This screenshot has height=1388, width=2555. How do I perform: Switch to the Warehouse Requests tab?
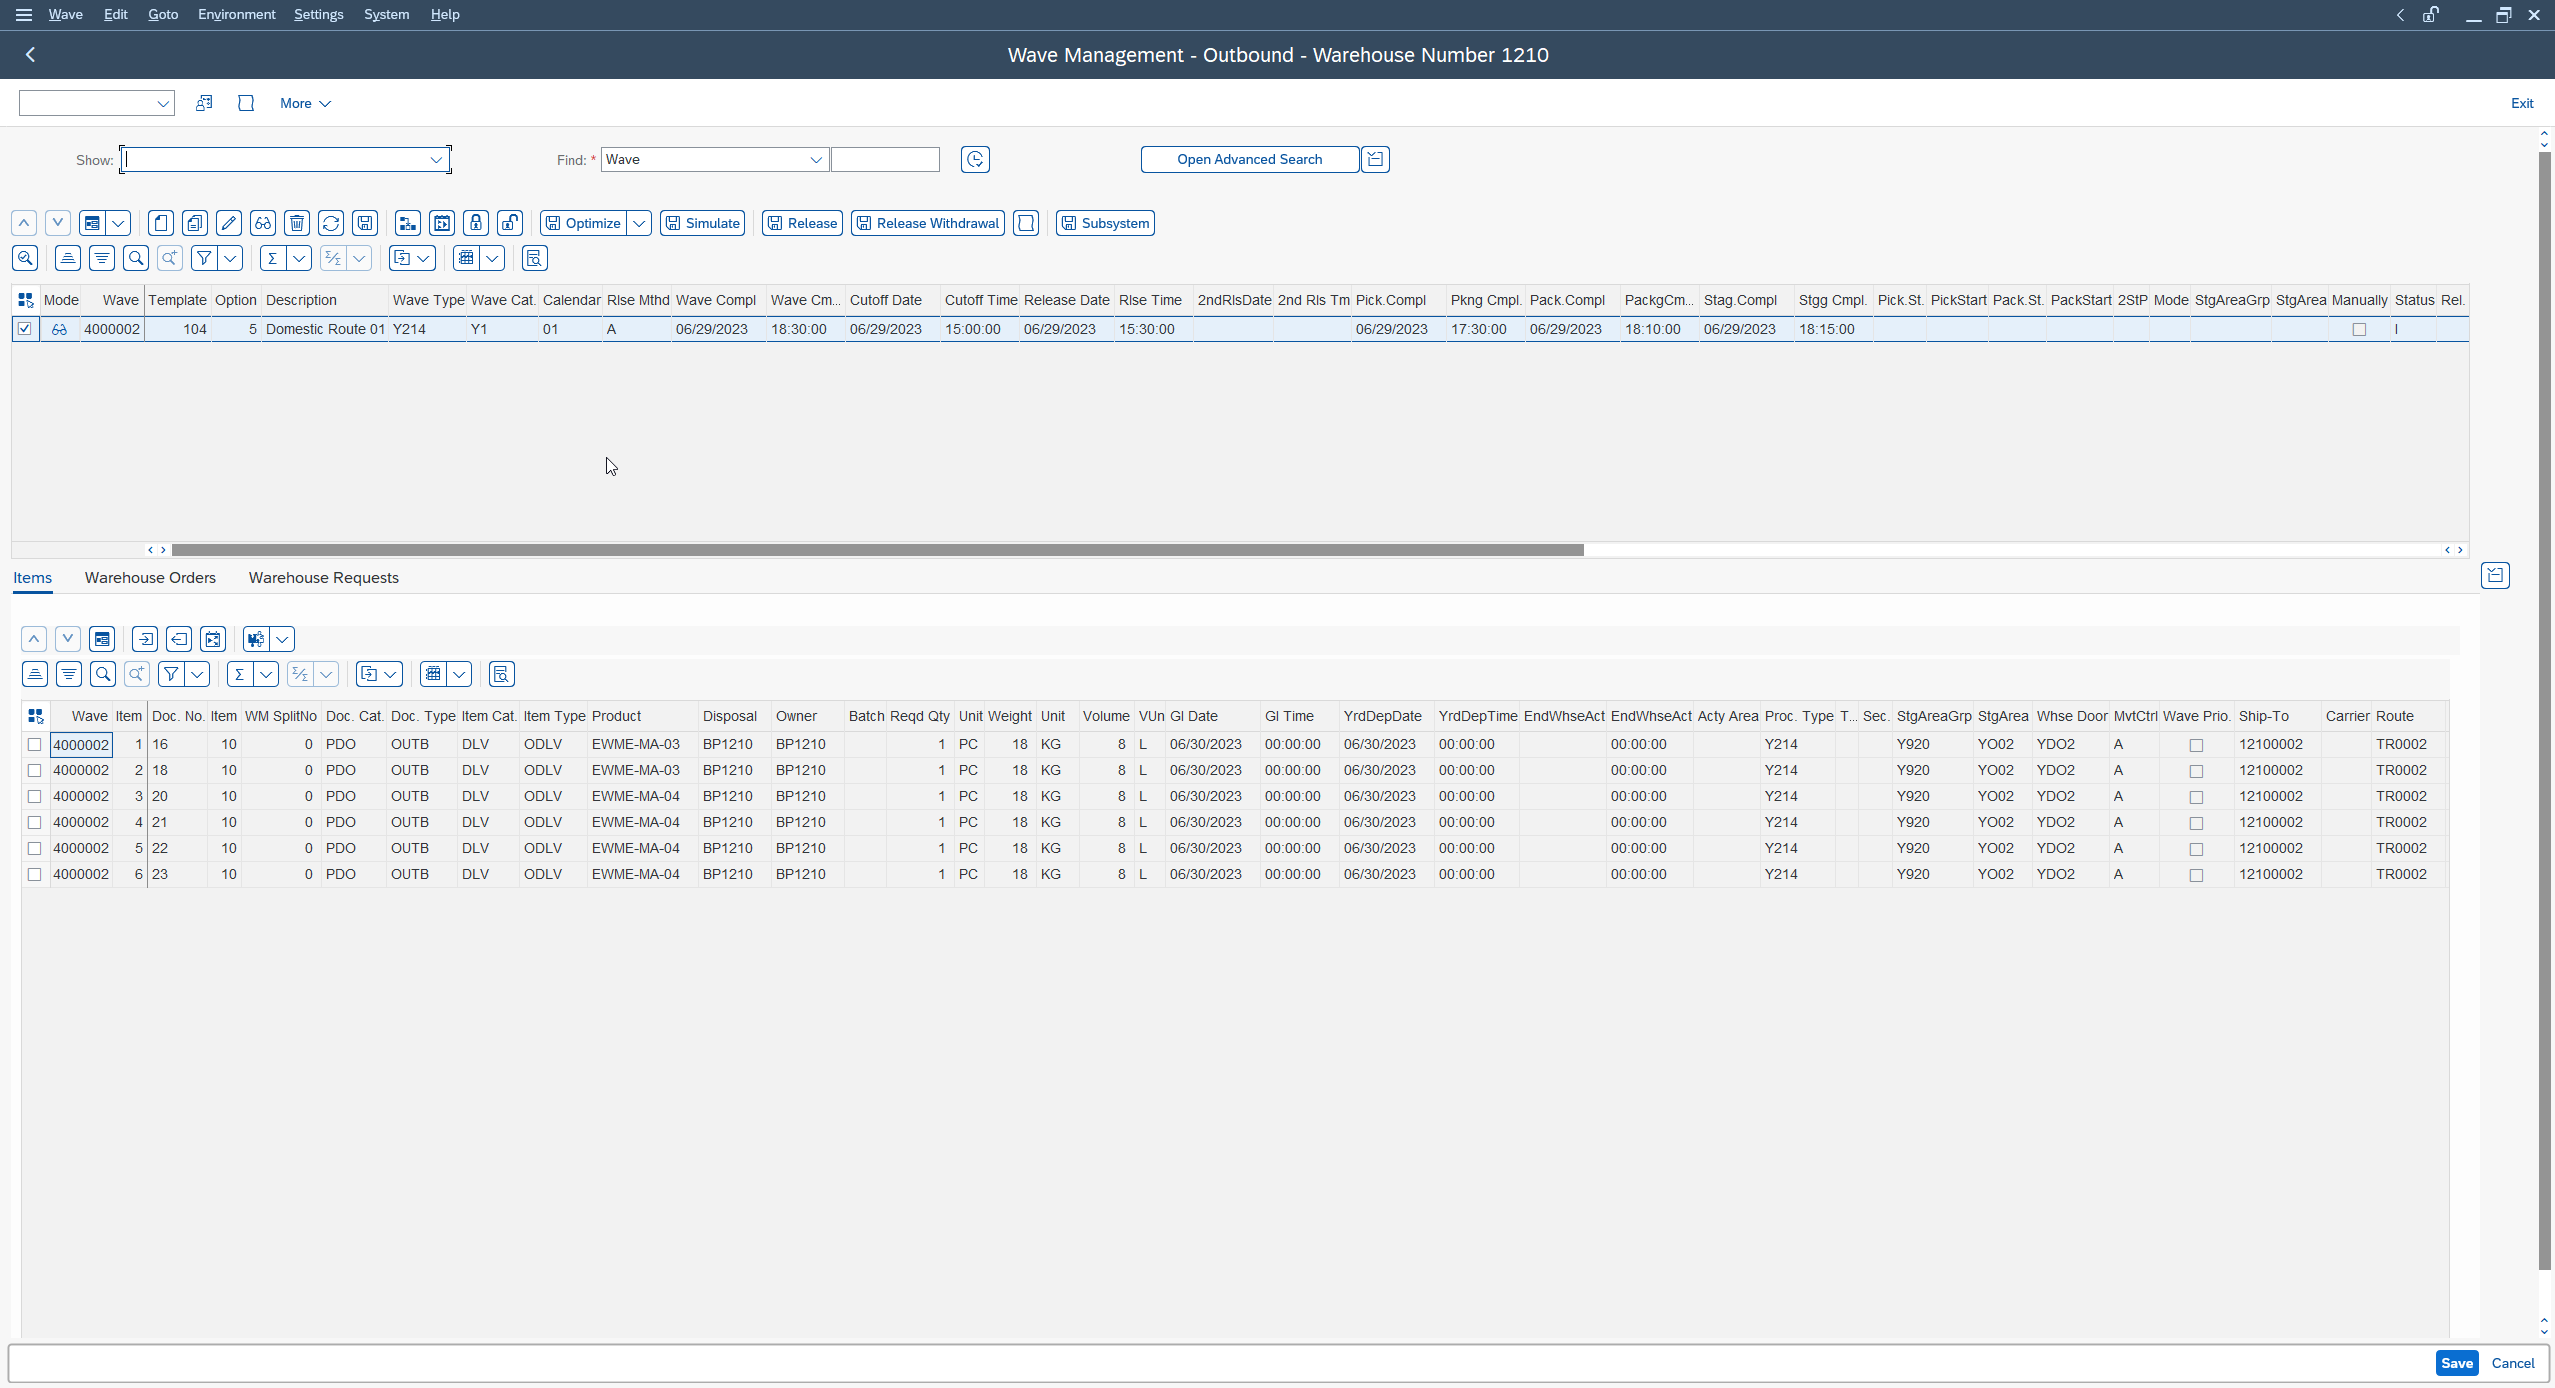click(x=324, y=578)
